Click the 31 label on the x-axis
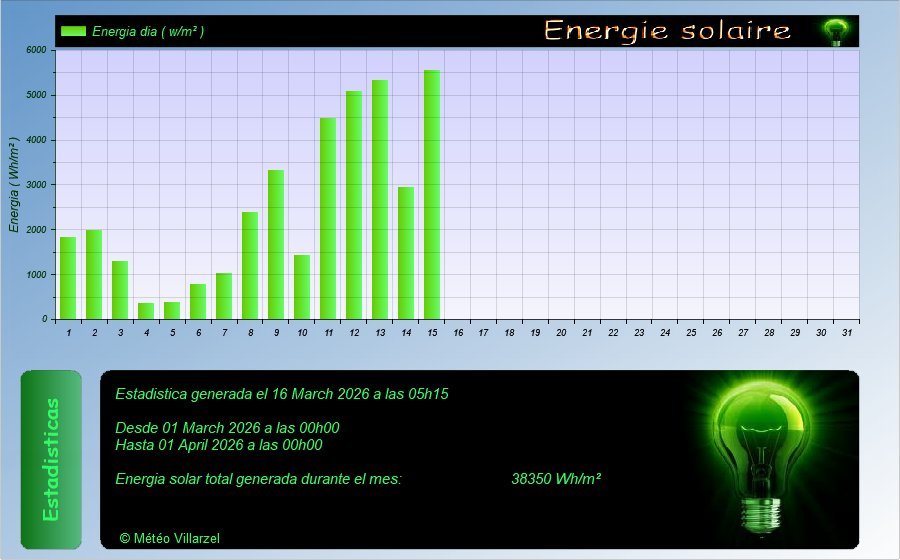The height and width of the screenshot is (560, 900). (x=847, y=332)
